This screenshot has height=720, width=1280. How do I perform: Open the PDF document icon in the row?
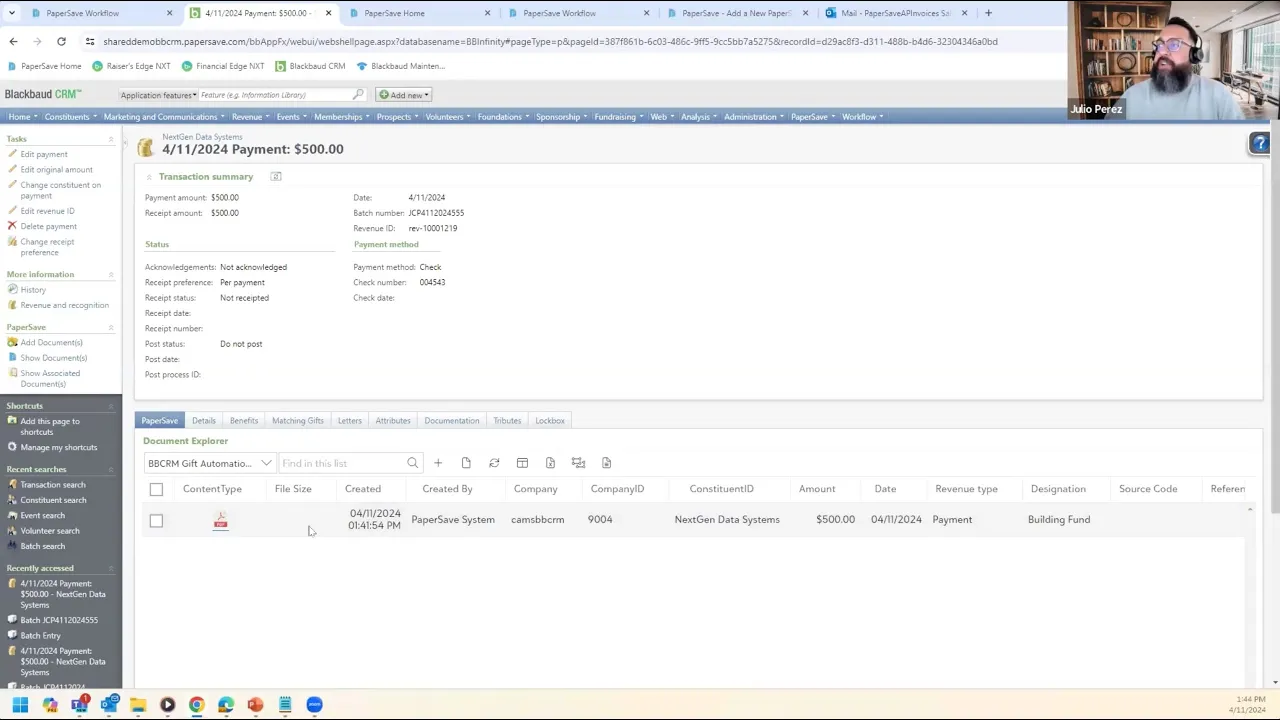point(220,520)
